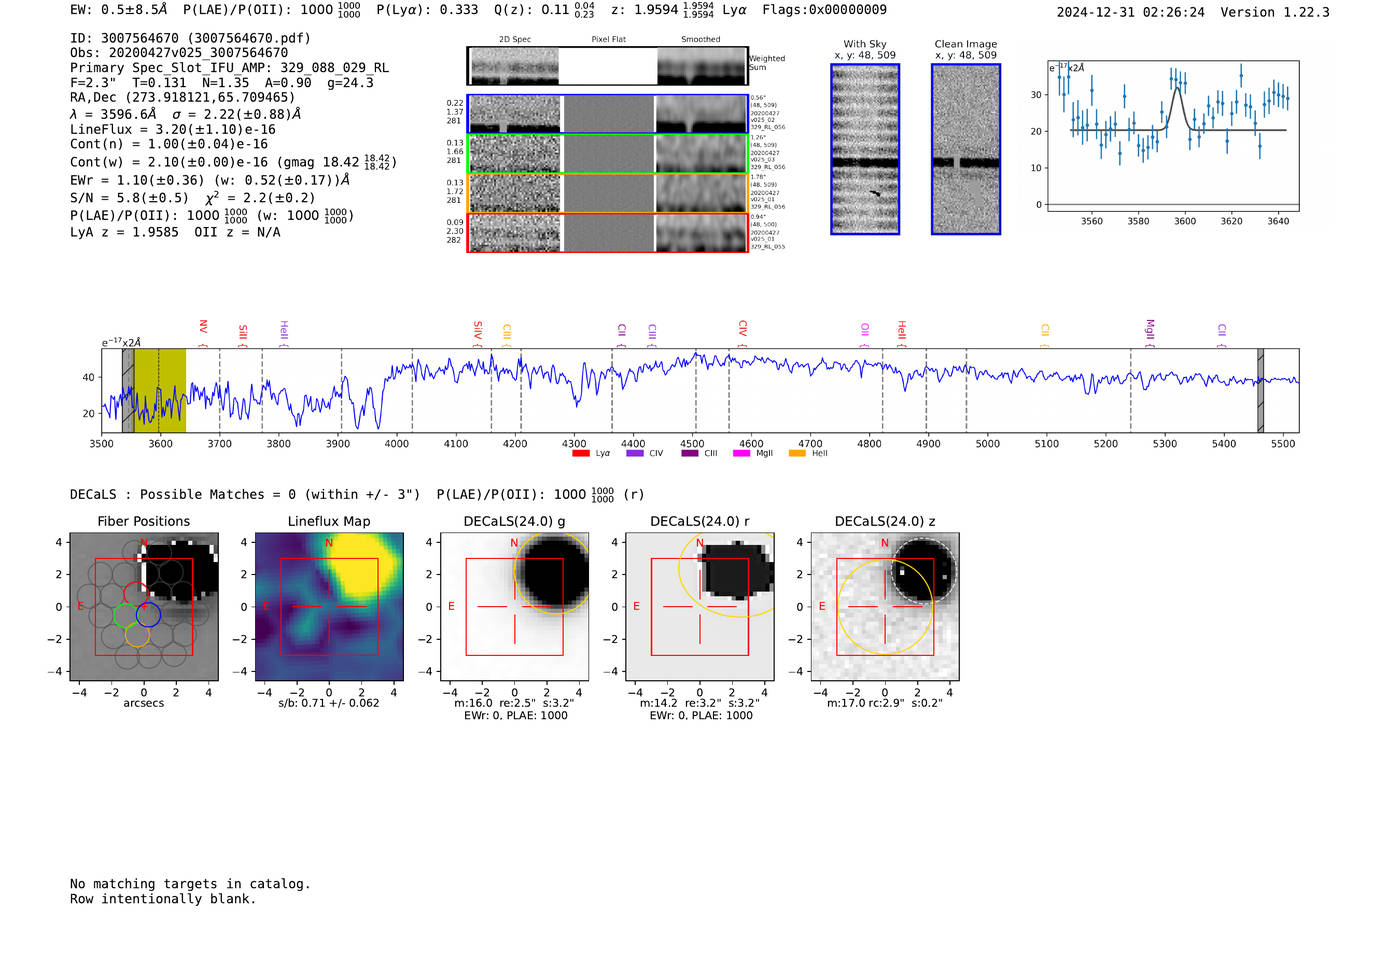Viewport: 1400px width, 953px height.
Task: Open the emission line fit plot
Action: (1172, 136)
